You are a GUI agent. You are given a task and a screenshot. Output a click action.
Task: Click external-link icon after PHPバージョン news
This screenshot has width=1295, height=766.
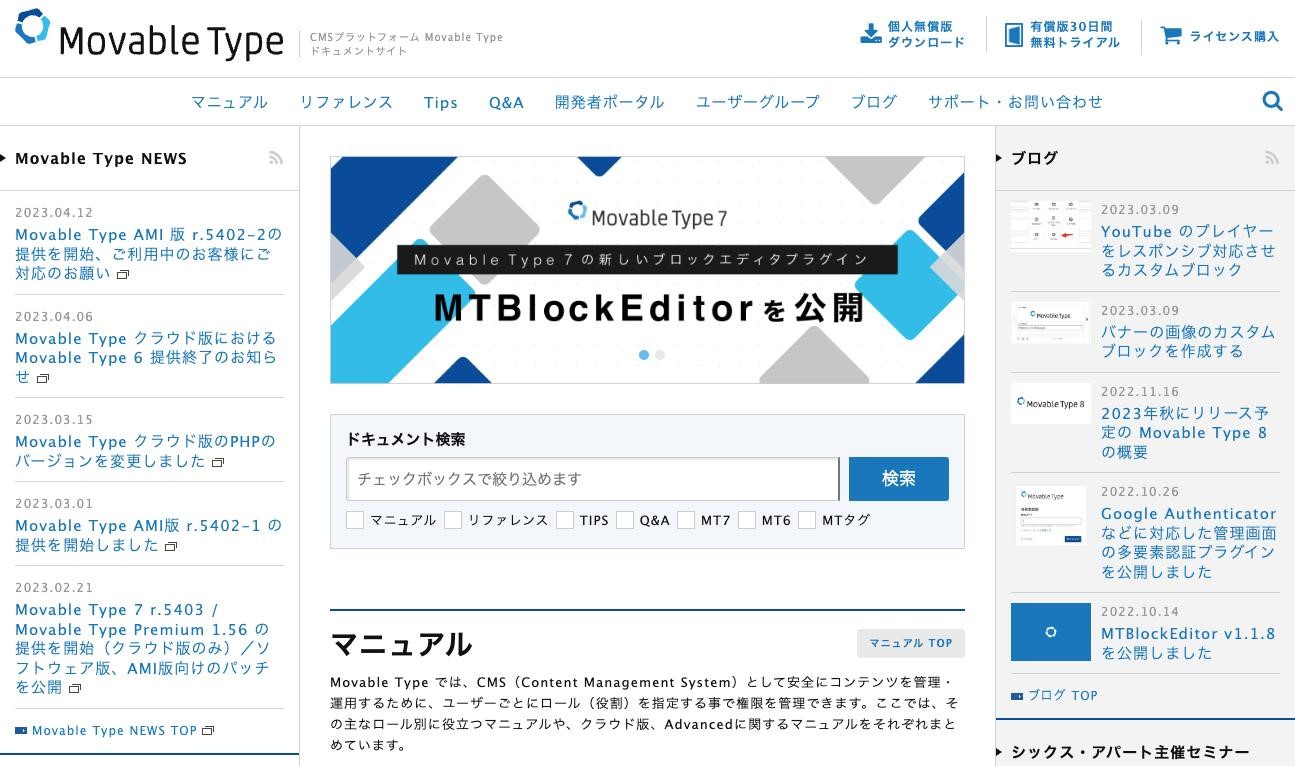[218, 462]
